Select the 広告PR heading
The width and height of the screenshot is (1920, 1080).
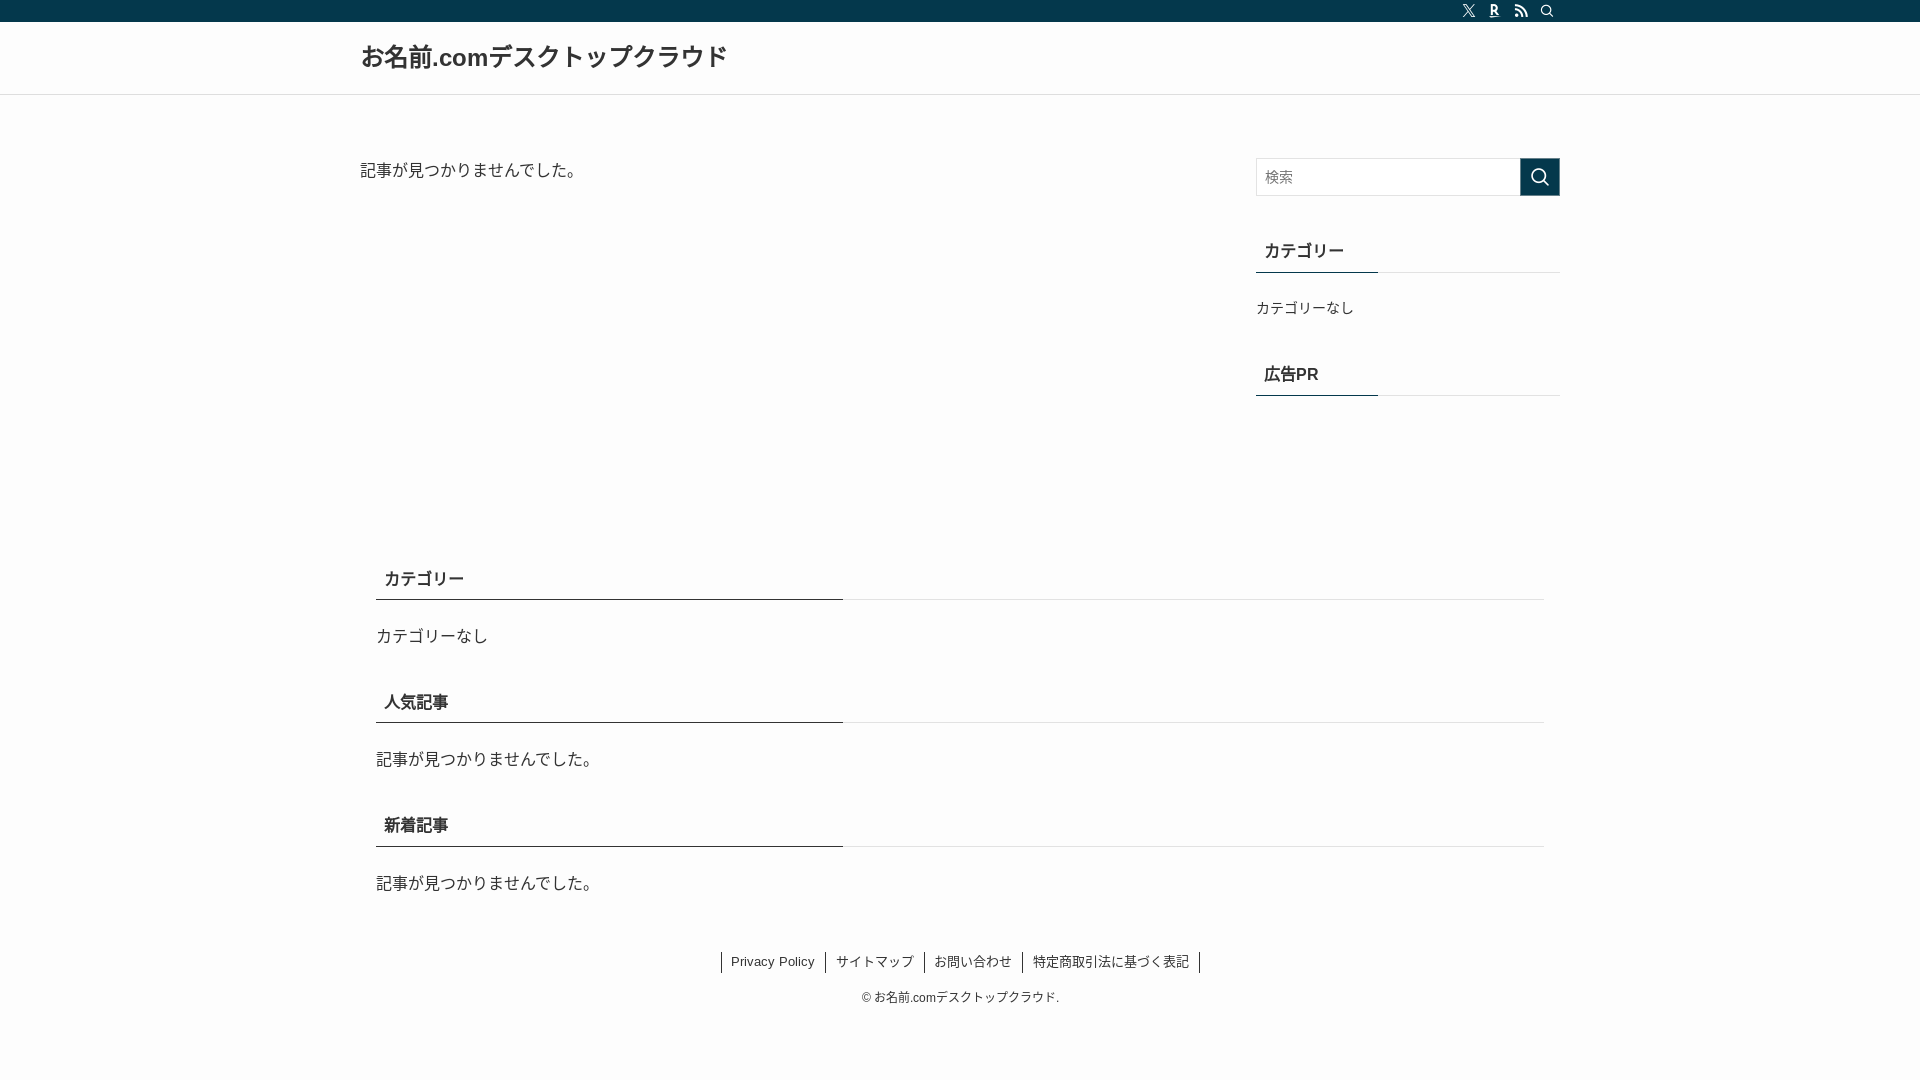click(1291, 374)
